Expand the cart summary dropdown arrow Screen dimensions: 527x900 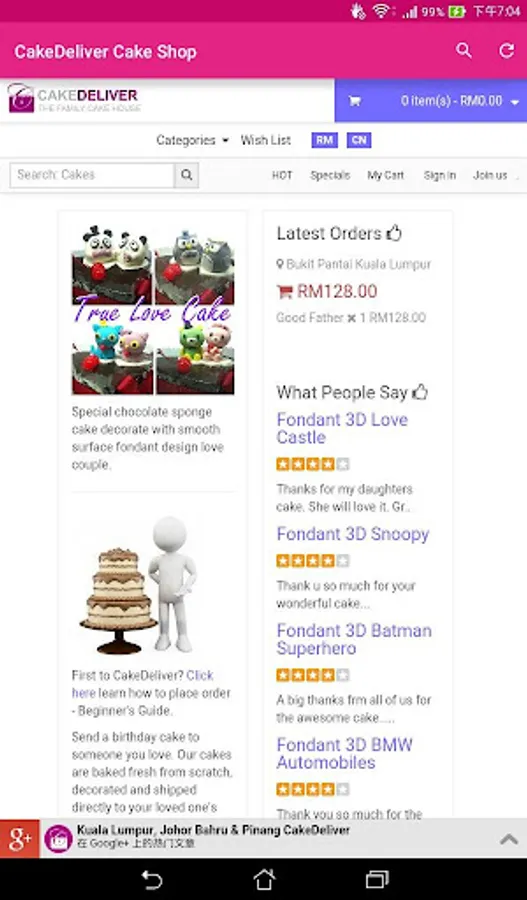click(x=514, y=102)
